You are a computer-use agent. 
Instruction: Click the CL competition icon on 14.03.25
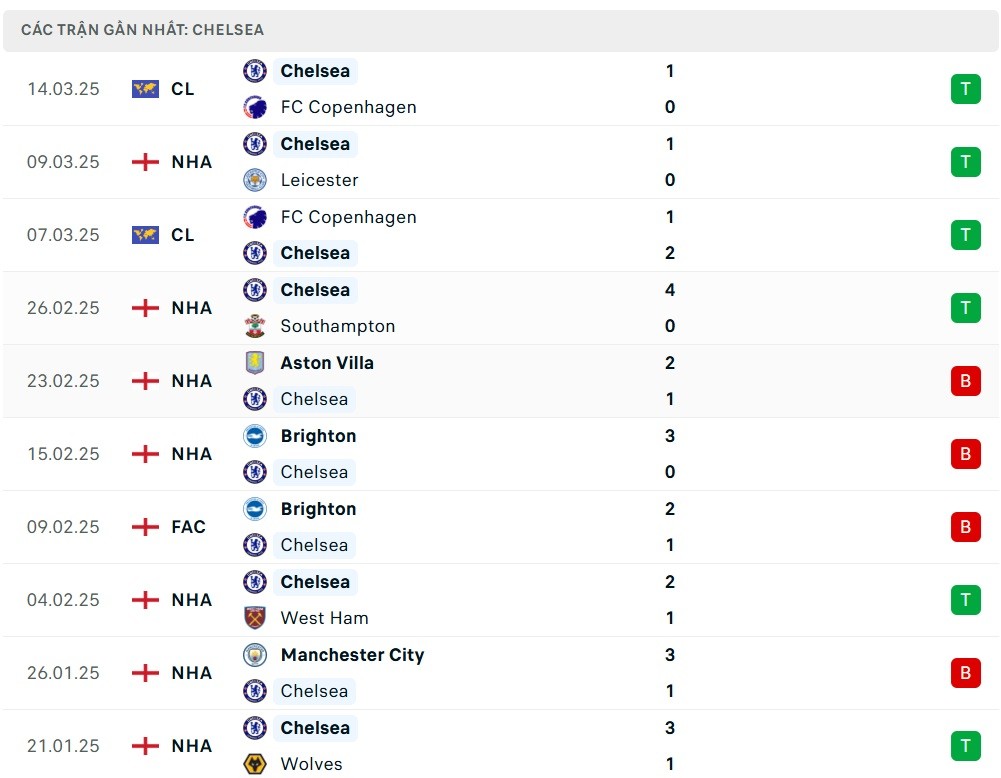[x=145, y=89]
